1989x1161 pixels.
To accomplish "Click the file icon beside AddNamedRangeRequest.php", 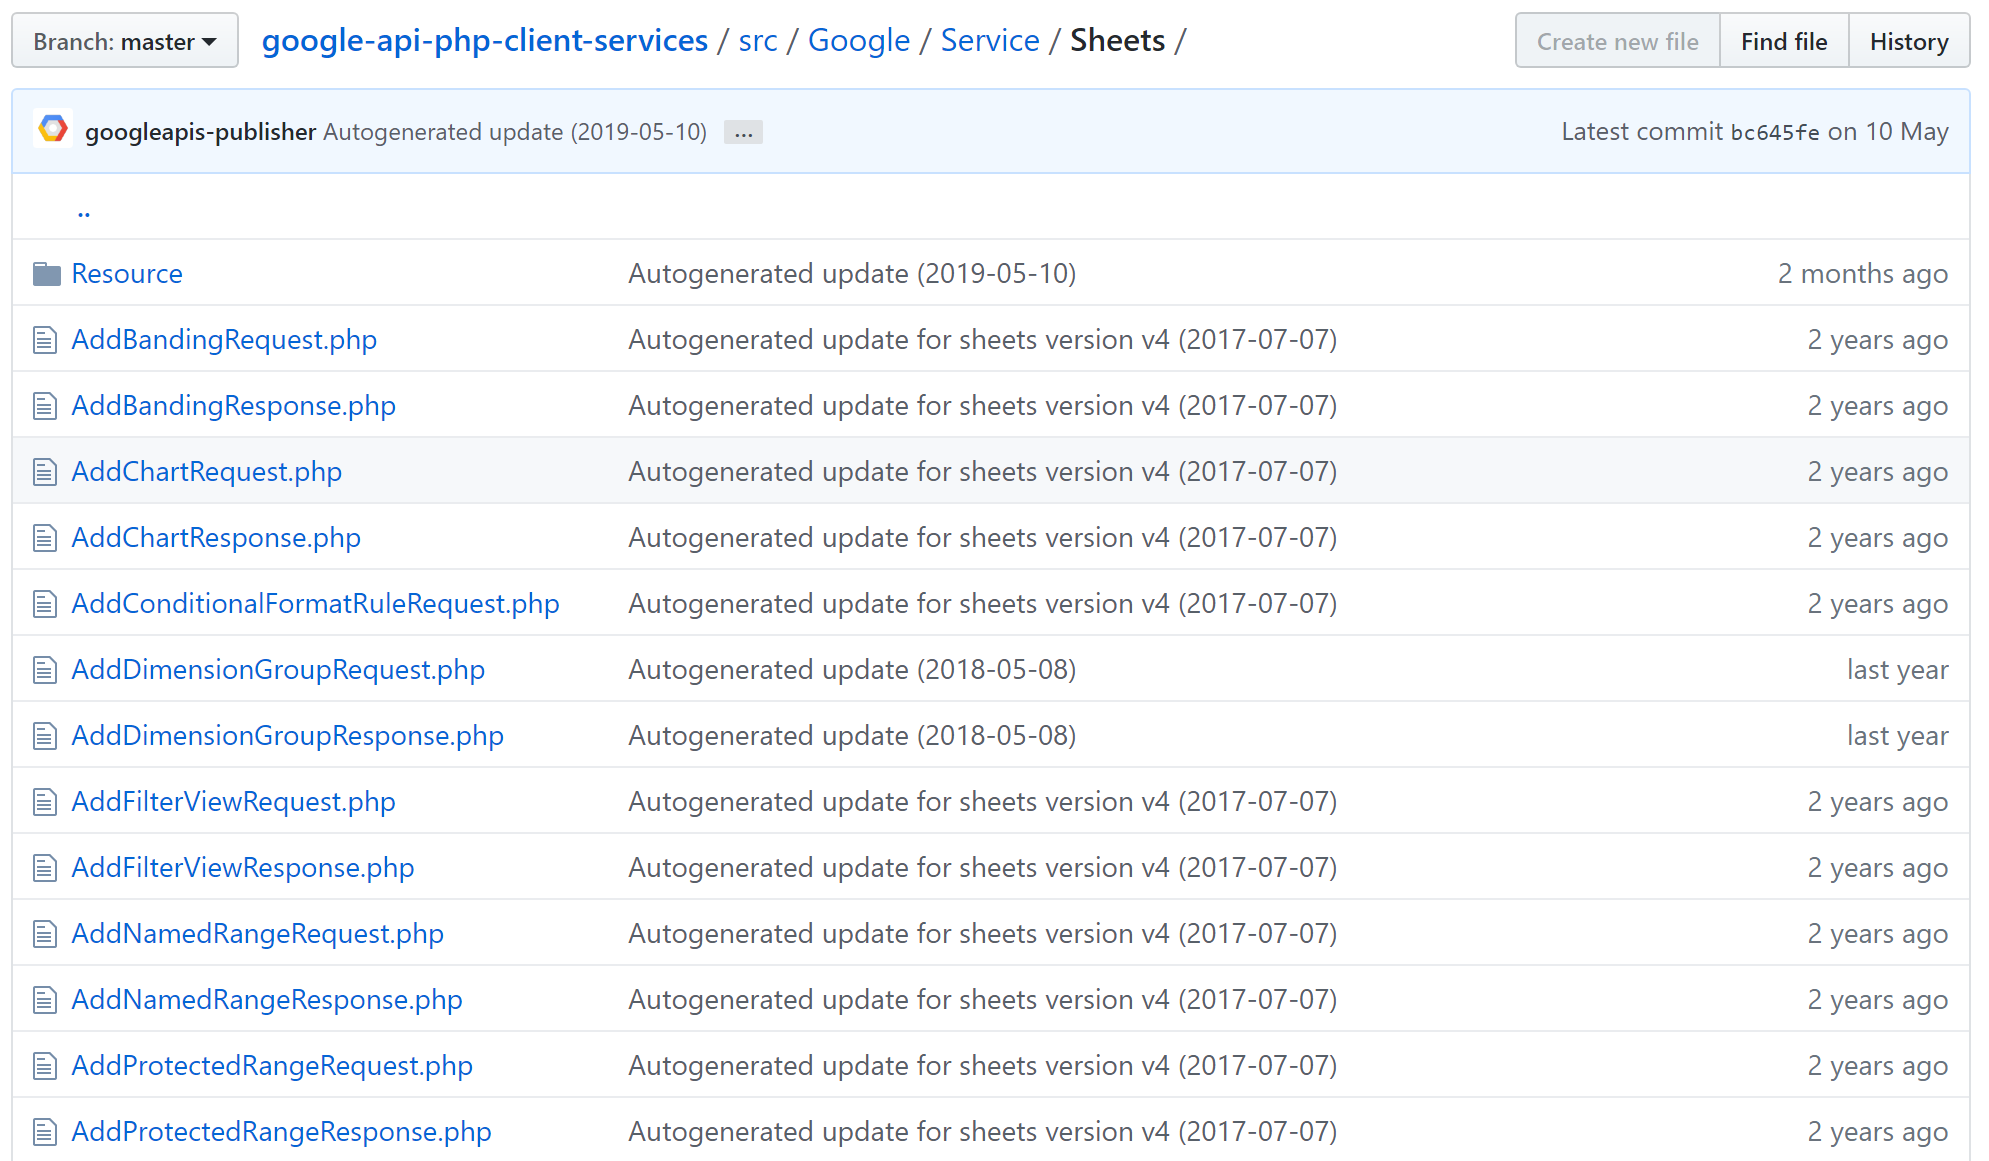I will (45, 934).
